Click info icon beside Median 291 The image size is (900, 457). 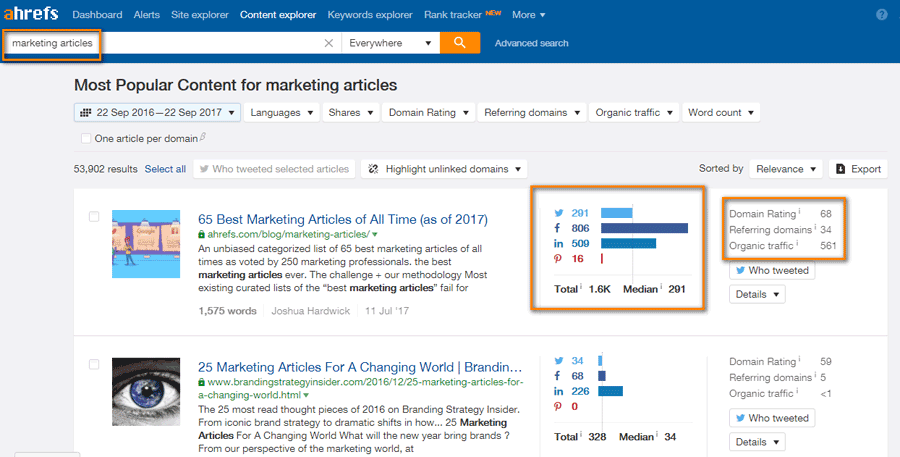[661, 286]
